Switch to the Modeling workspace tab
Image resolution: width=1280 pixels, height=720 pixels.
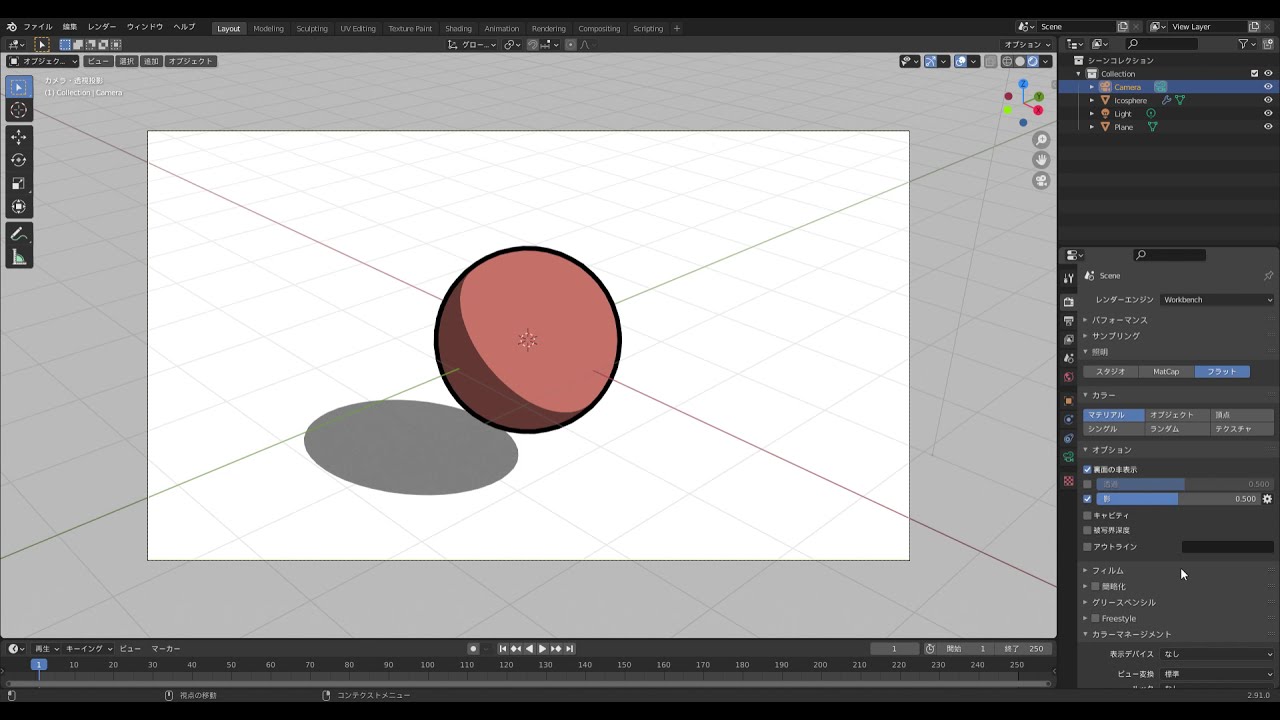point(268,28)
